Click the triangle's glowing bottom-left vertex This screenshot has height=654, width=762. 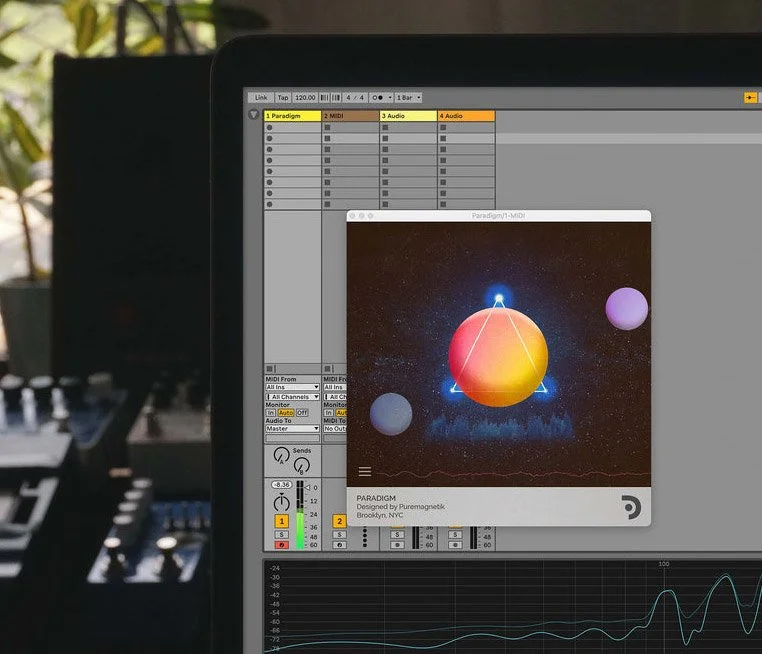453,388
